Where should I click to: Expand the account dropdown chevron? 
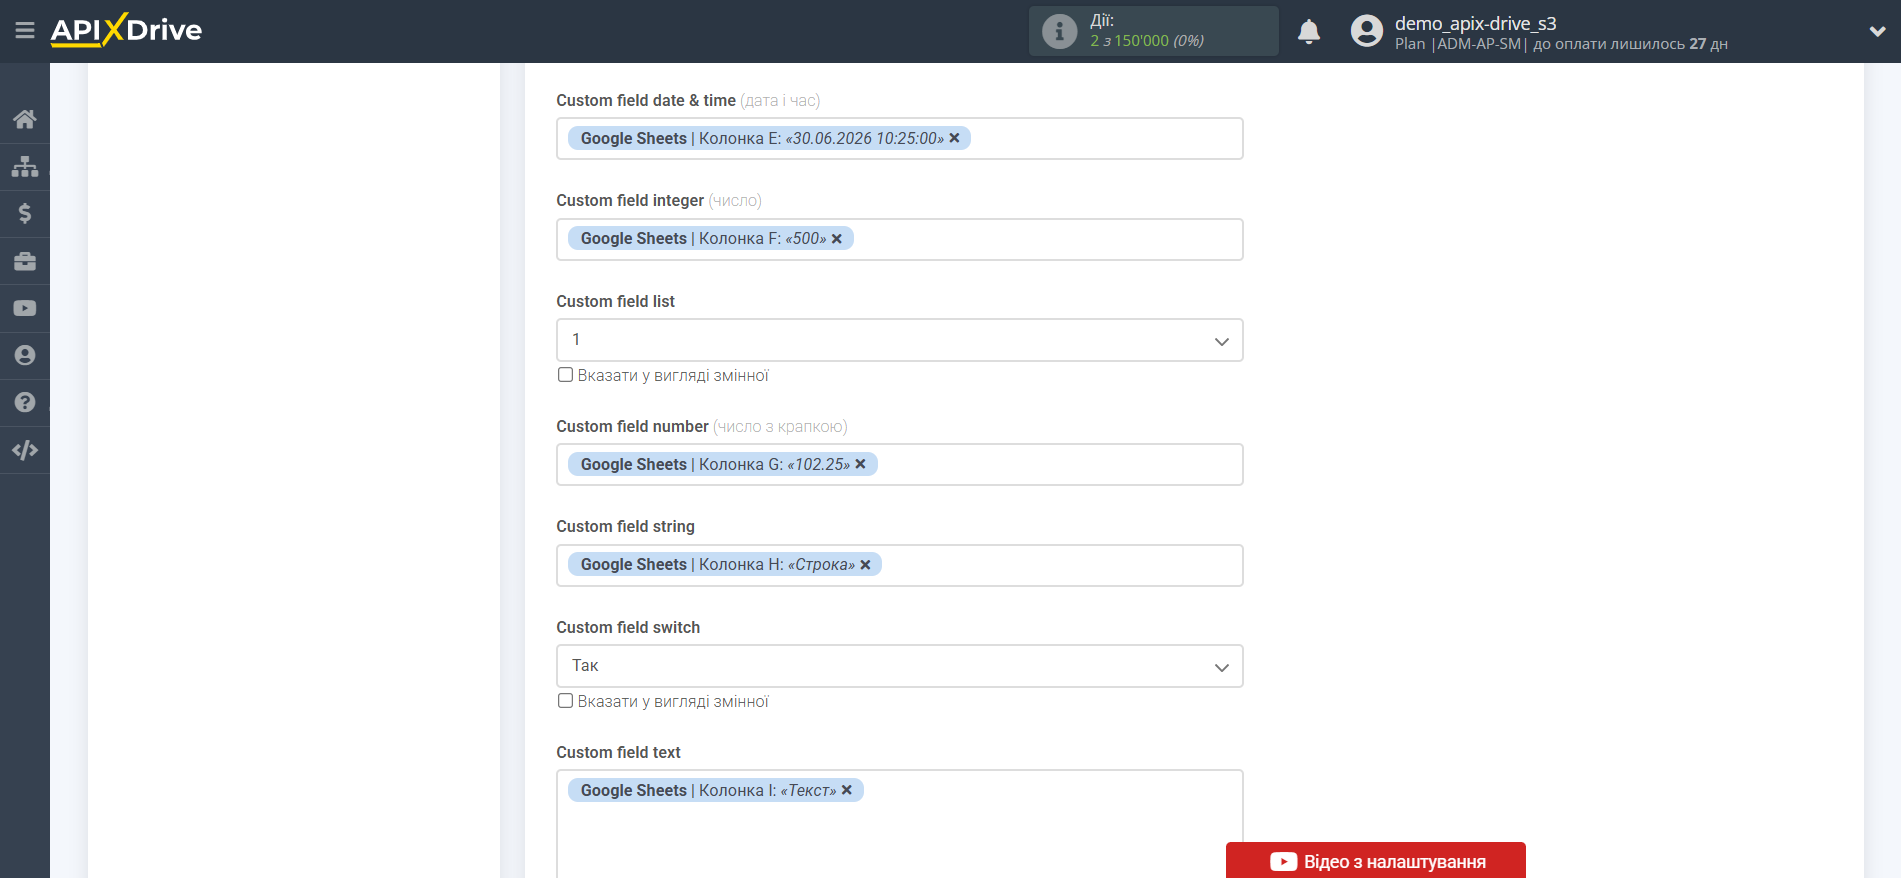pos(1877,31)
